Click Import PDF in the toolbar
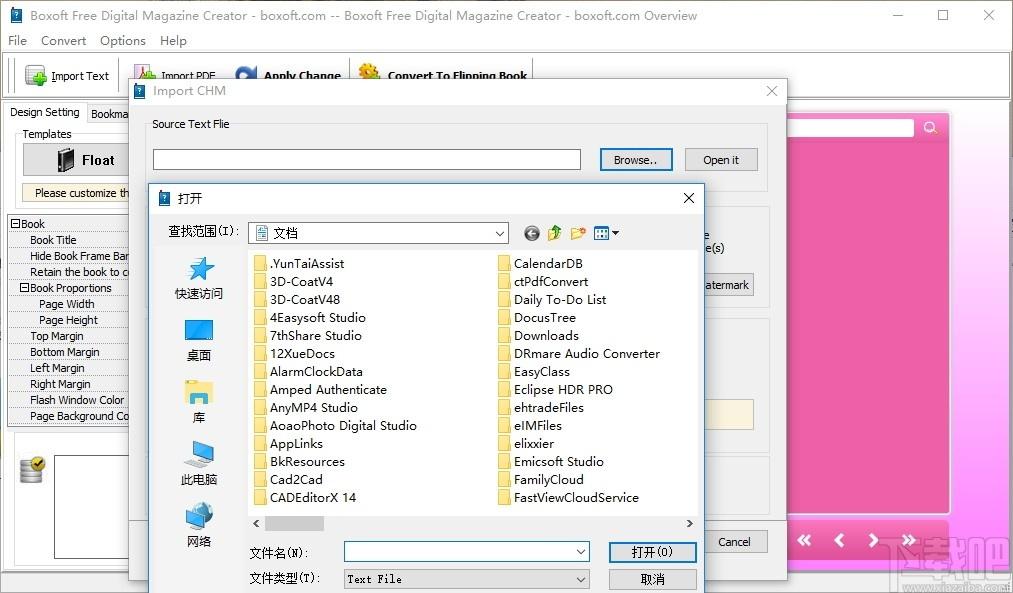 174,76
